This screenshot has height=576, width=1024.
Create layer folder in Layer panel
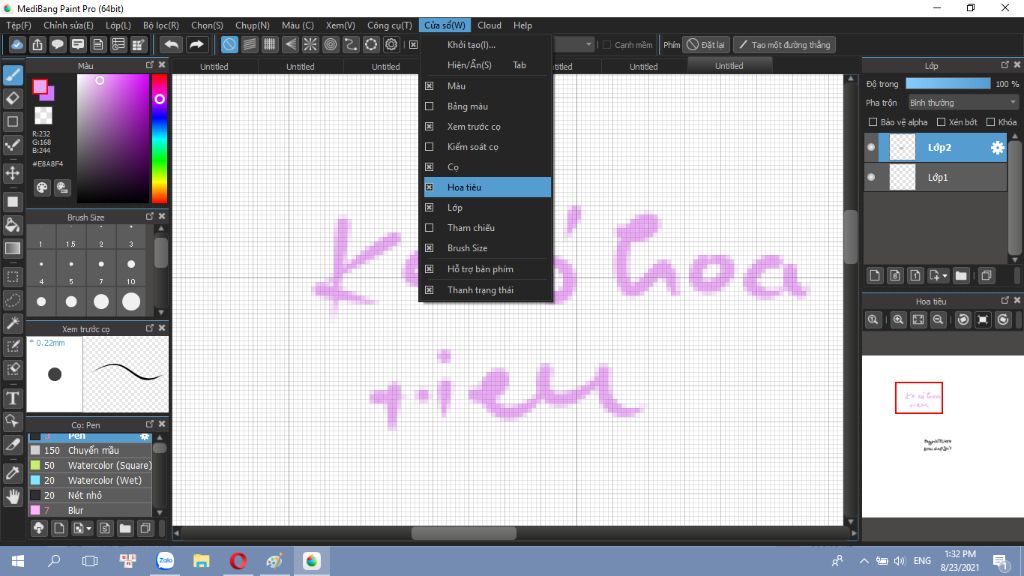click(x=961, y=276)
